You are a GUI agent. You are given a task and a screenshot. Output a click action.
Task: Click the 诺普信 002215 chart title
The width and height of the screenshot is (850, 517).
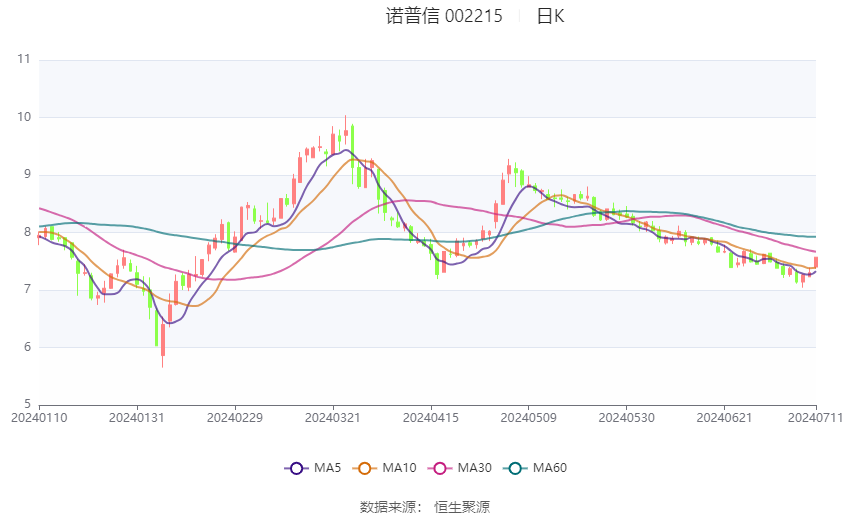pos(444,16)
